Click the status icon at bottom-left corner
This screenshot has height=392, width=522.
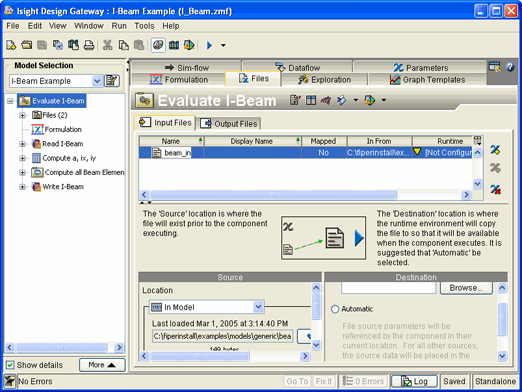click(9, 381)
